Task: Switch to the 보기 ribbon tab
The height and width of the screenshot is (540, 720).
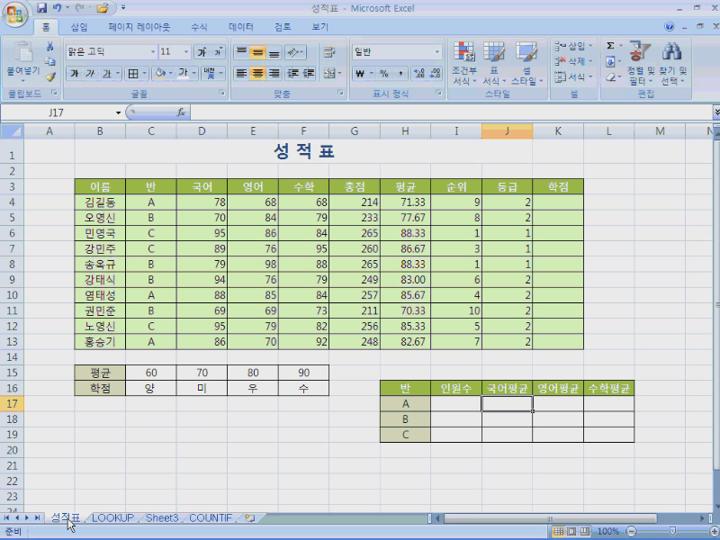Action: 320,27
